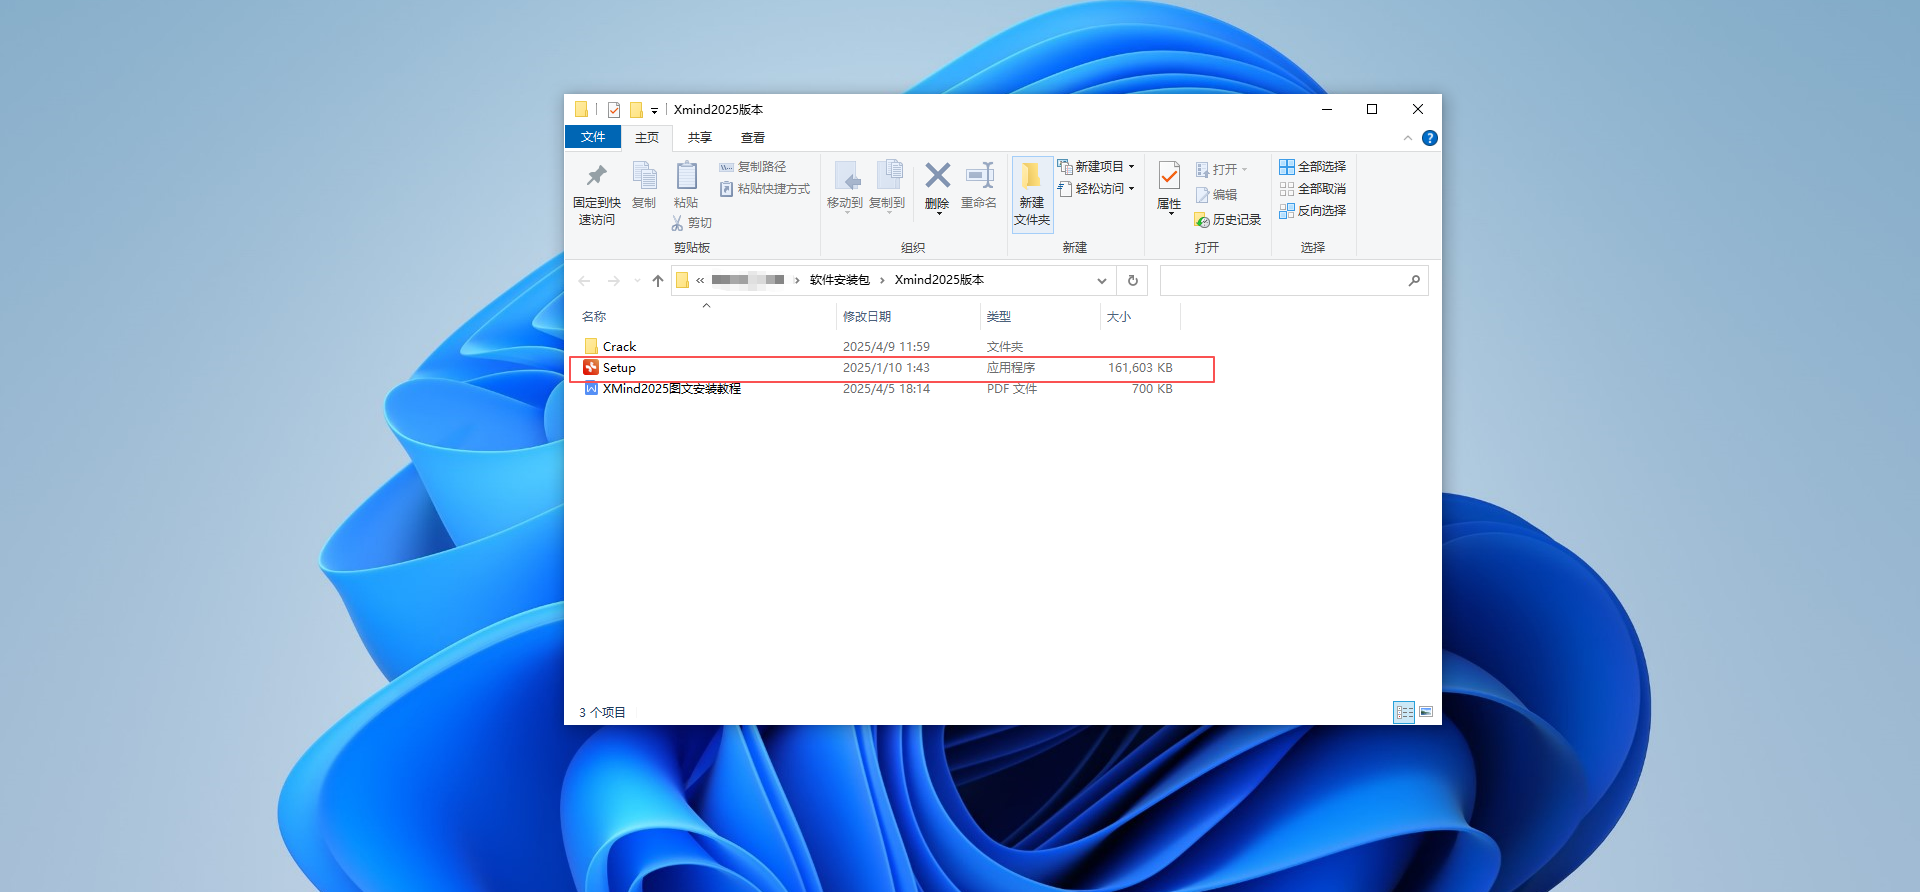Open the address bar history dropdown

(1101, 281)
